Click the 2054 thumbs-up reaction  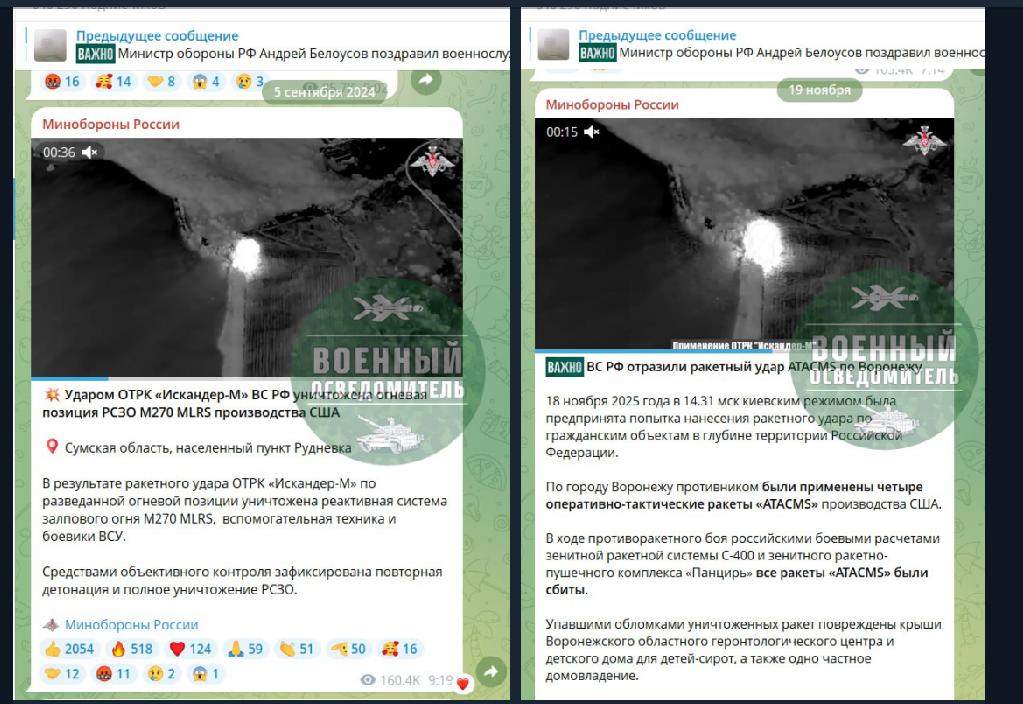(x=70, y=649)
